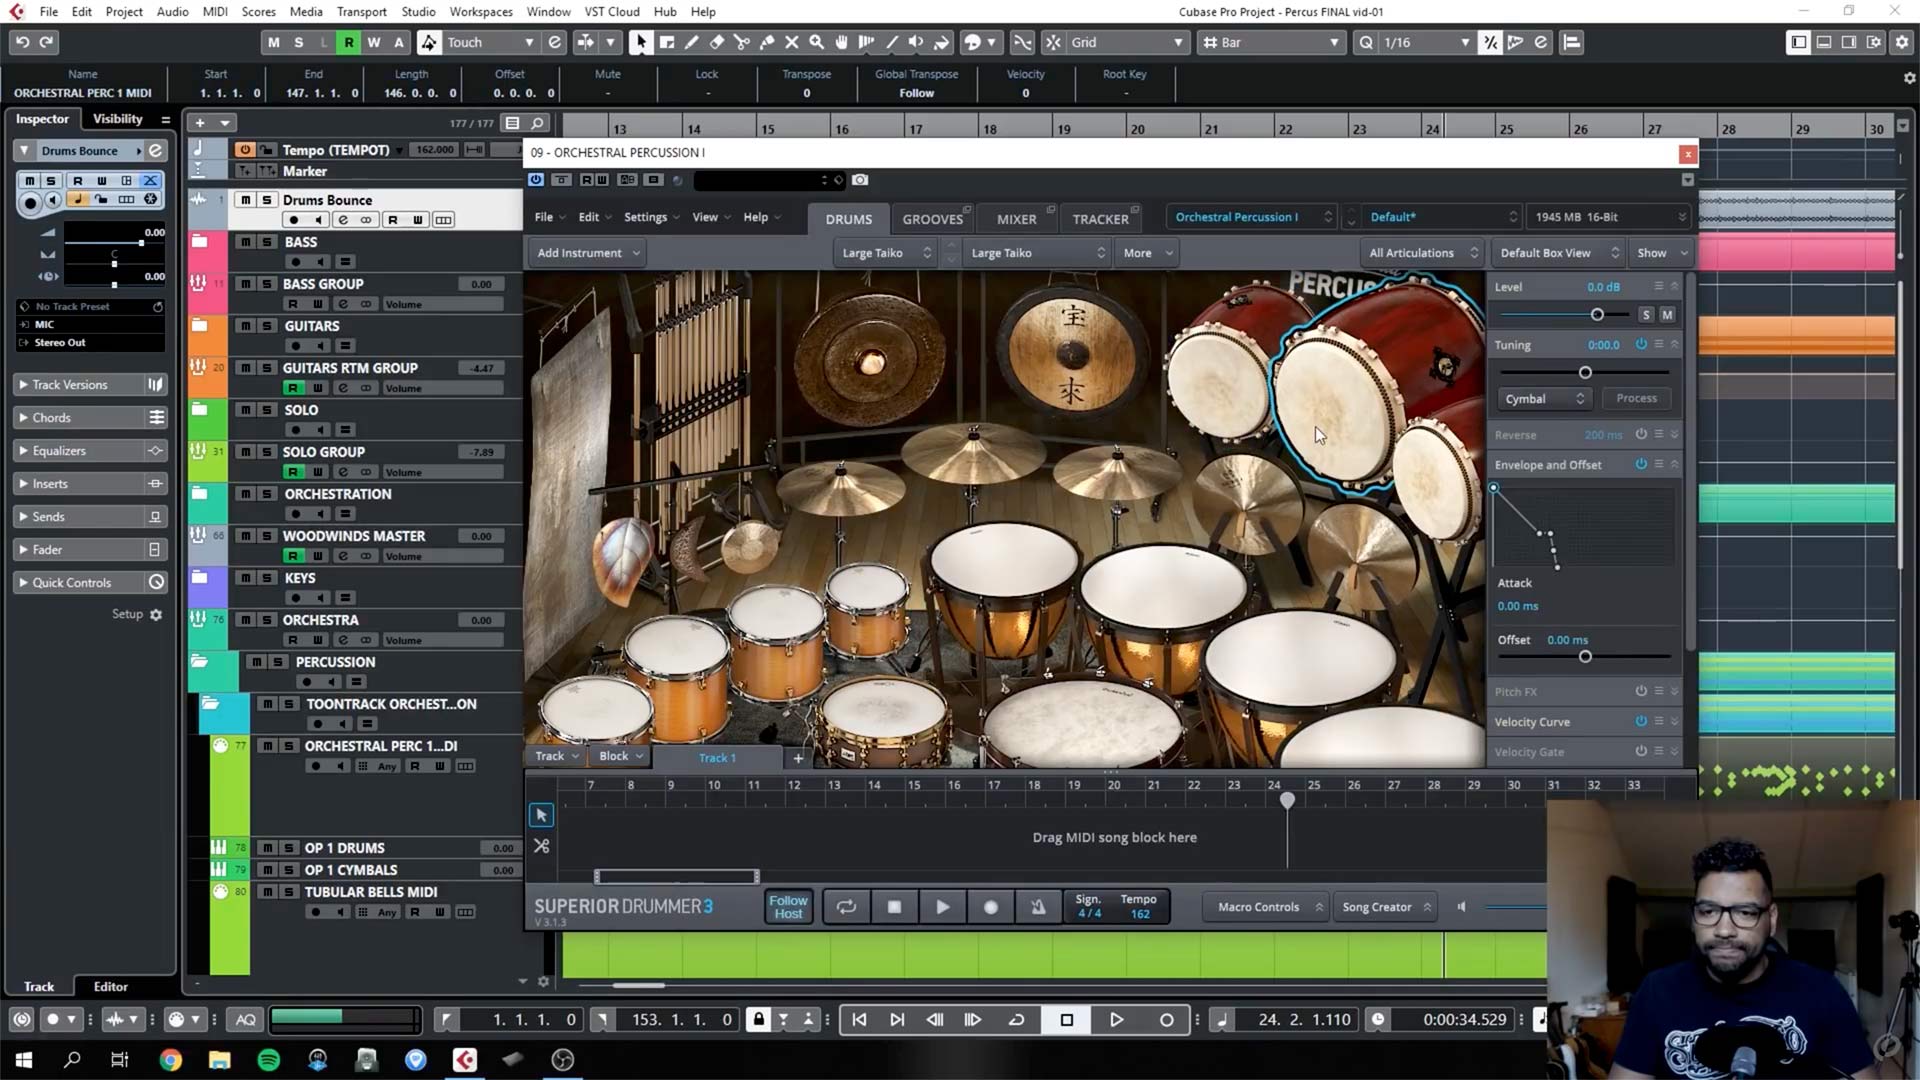Viewport: 1920px width, 1080px height.
Task: Mute the BASS folder track
Action: click(x=245, y=242)
